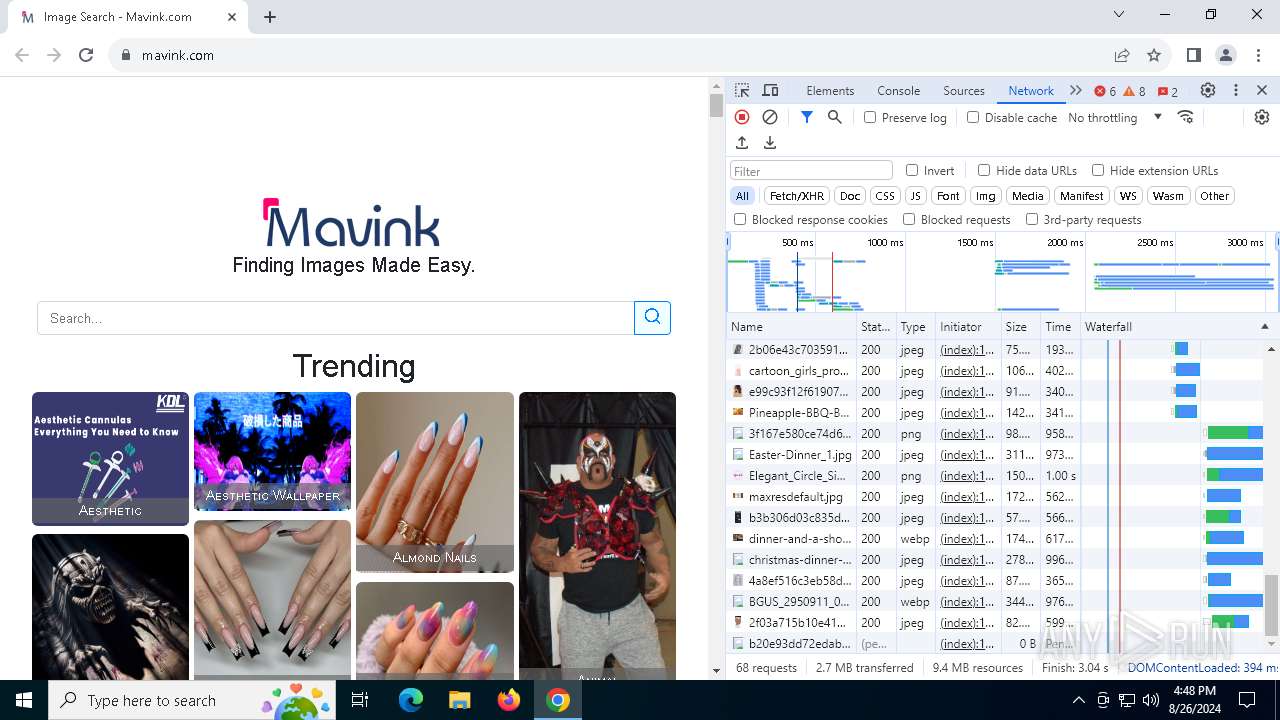Click the network Filter text field
This screenshot has width=1280, height=720.
point(811,171)
